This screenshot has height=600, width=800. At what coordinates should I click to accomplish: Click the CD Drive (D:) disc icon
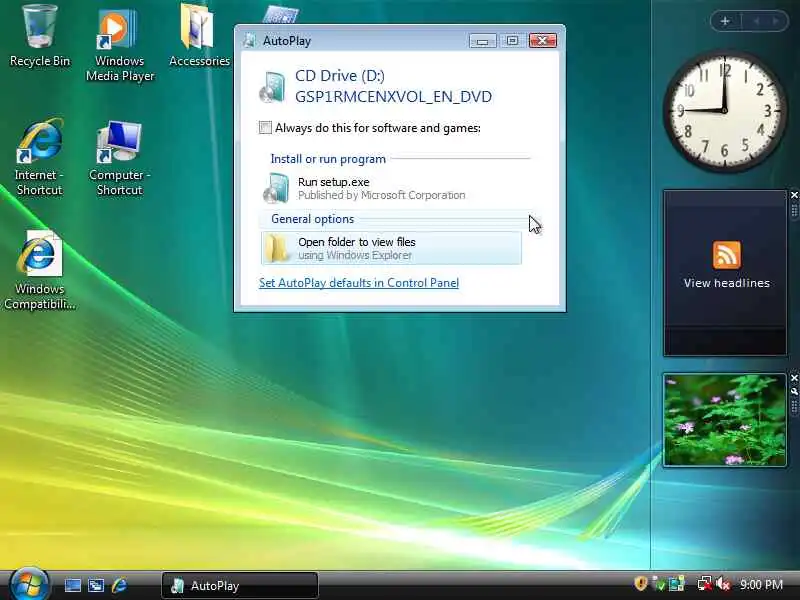272,87
